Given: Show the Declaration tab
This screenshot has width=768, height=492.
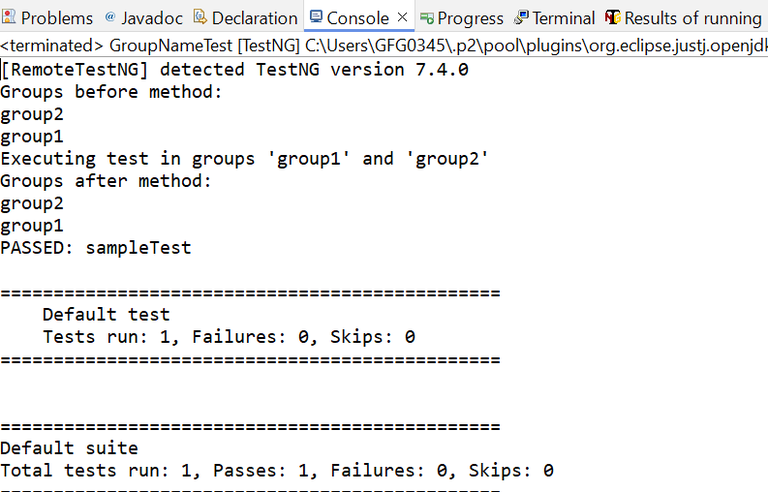Looking at the screenshot, I should (x=254, y=18).
